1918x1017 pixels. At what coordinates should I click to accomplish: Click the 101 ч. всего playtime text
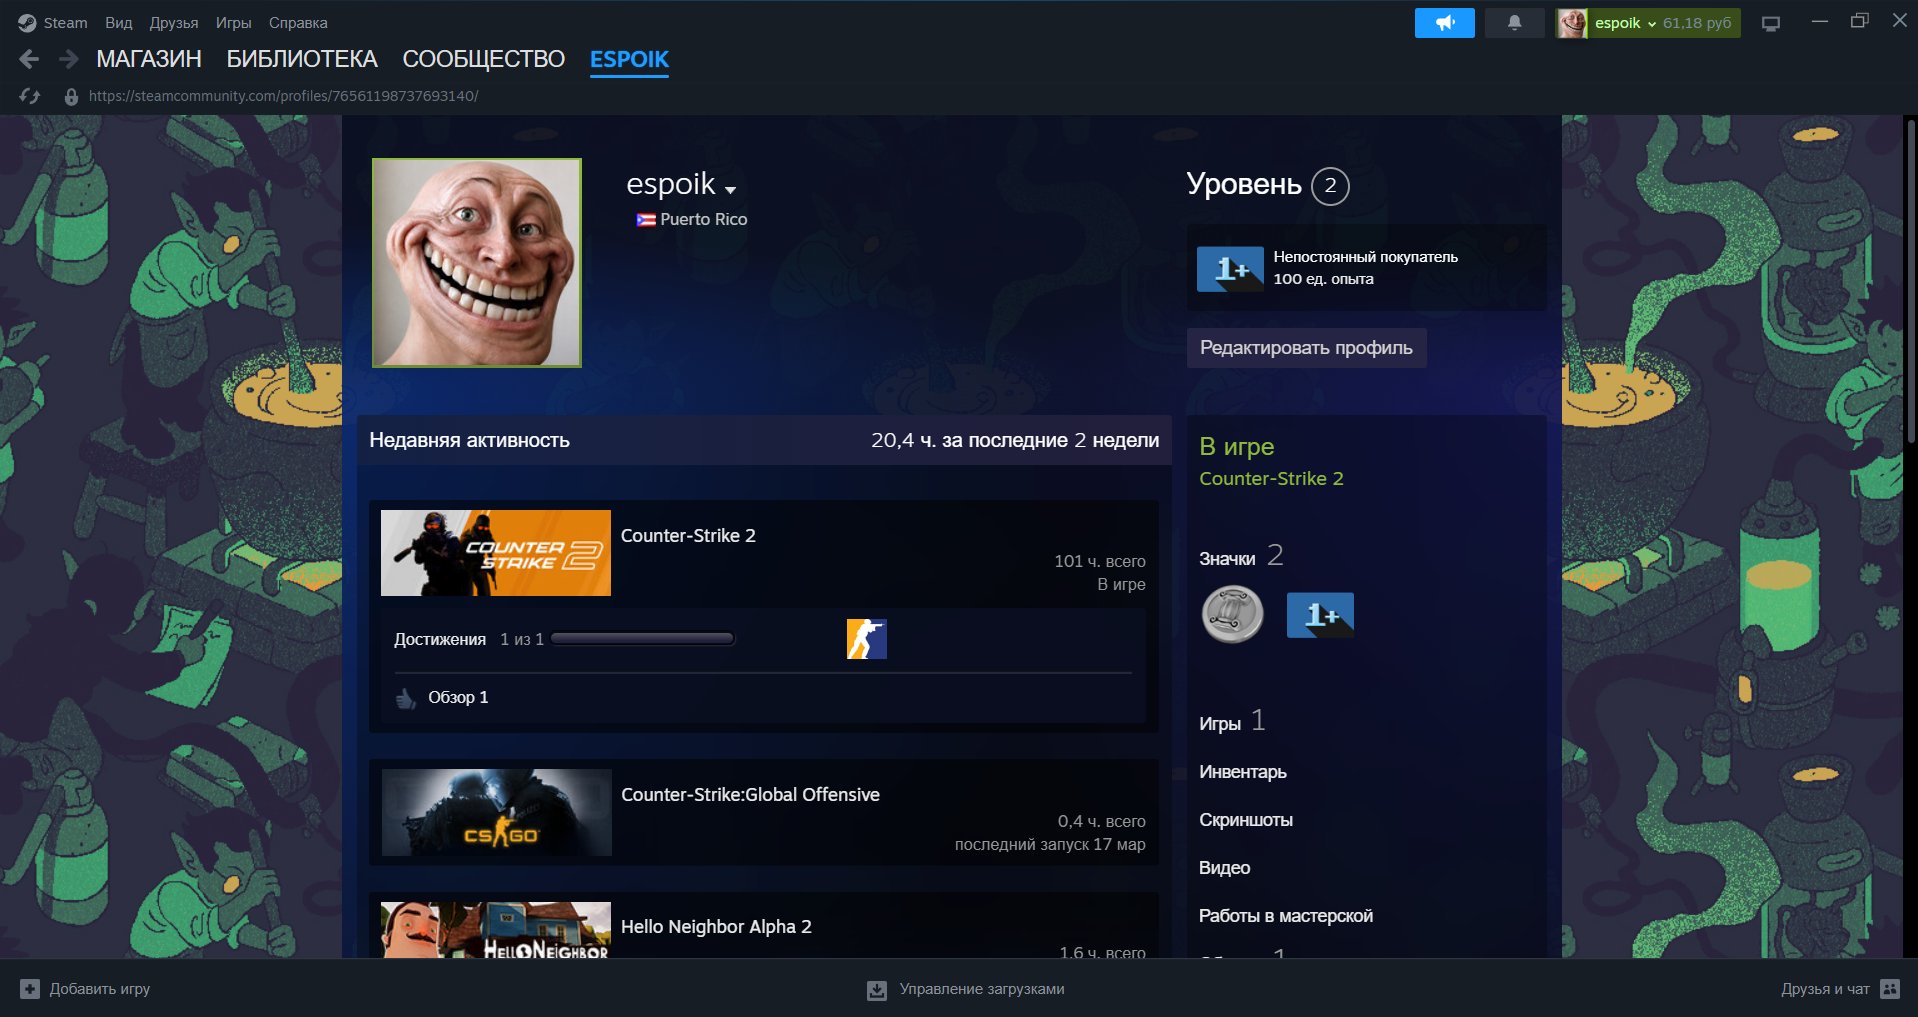click(1100, 562)
